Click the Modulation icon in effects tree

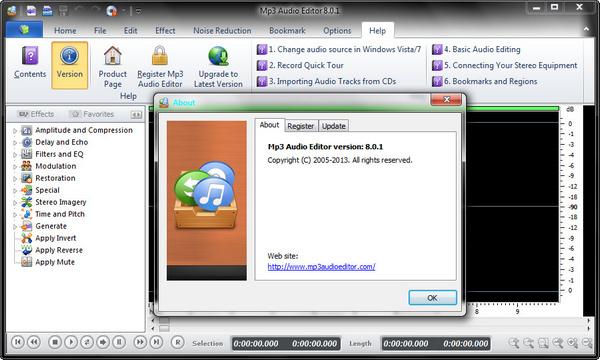pyautogui.click(x=26, y=166)
